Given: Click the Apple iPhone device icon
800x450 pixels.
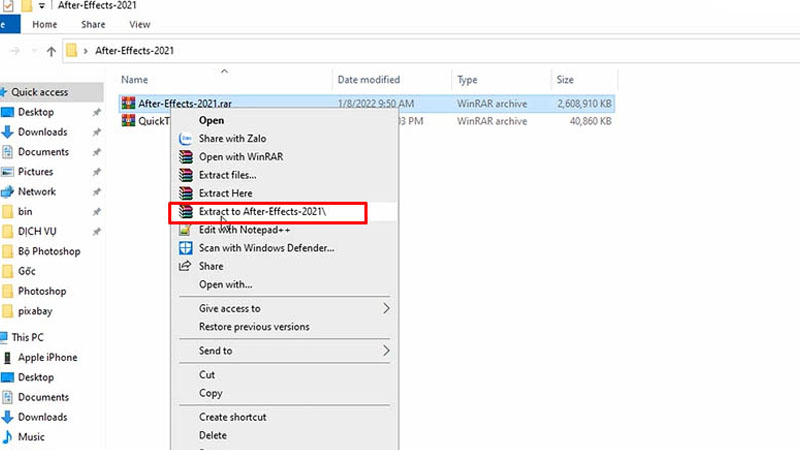Looking at the screenshot, I should [7, 358].
